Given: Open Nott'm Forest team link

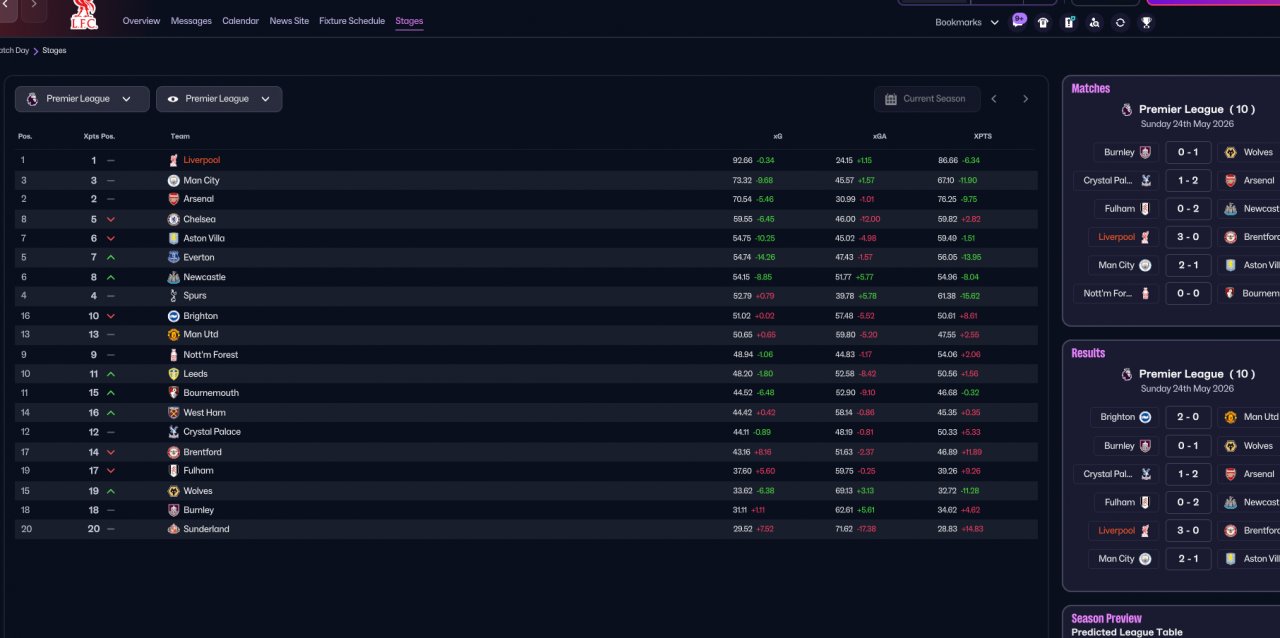Looking at the screenshot, I should point(211,355).
